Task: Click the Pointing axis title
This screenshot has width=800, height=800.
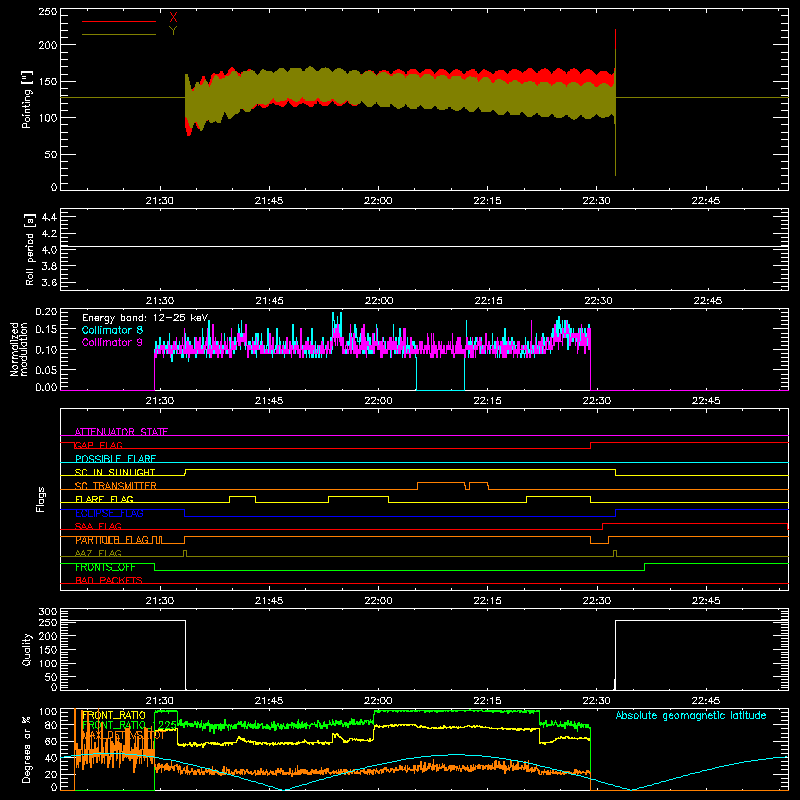Action: [27, 99]
